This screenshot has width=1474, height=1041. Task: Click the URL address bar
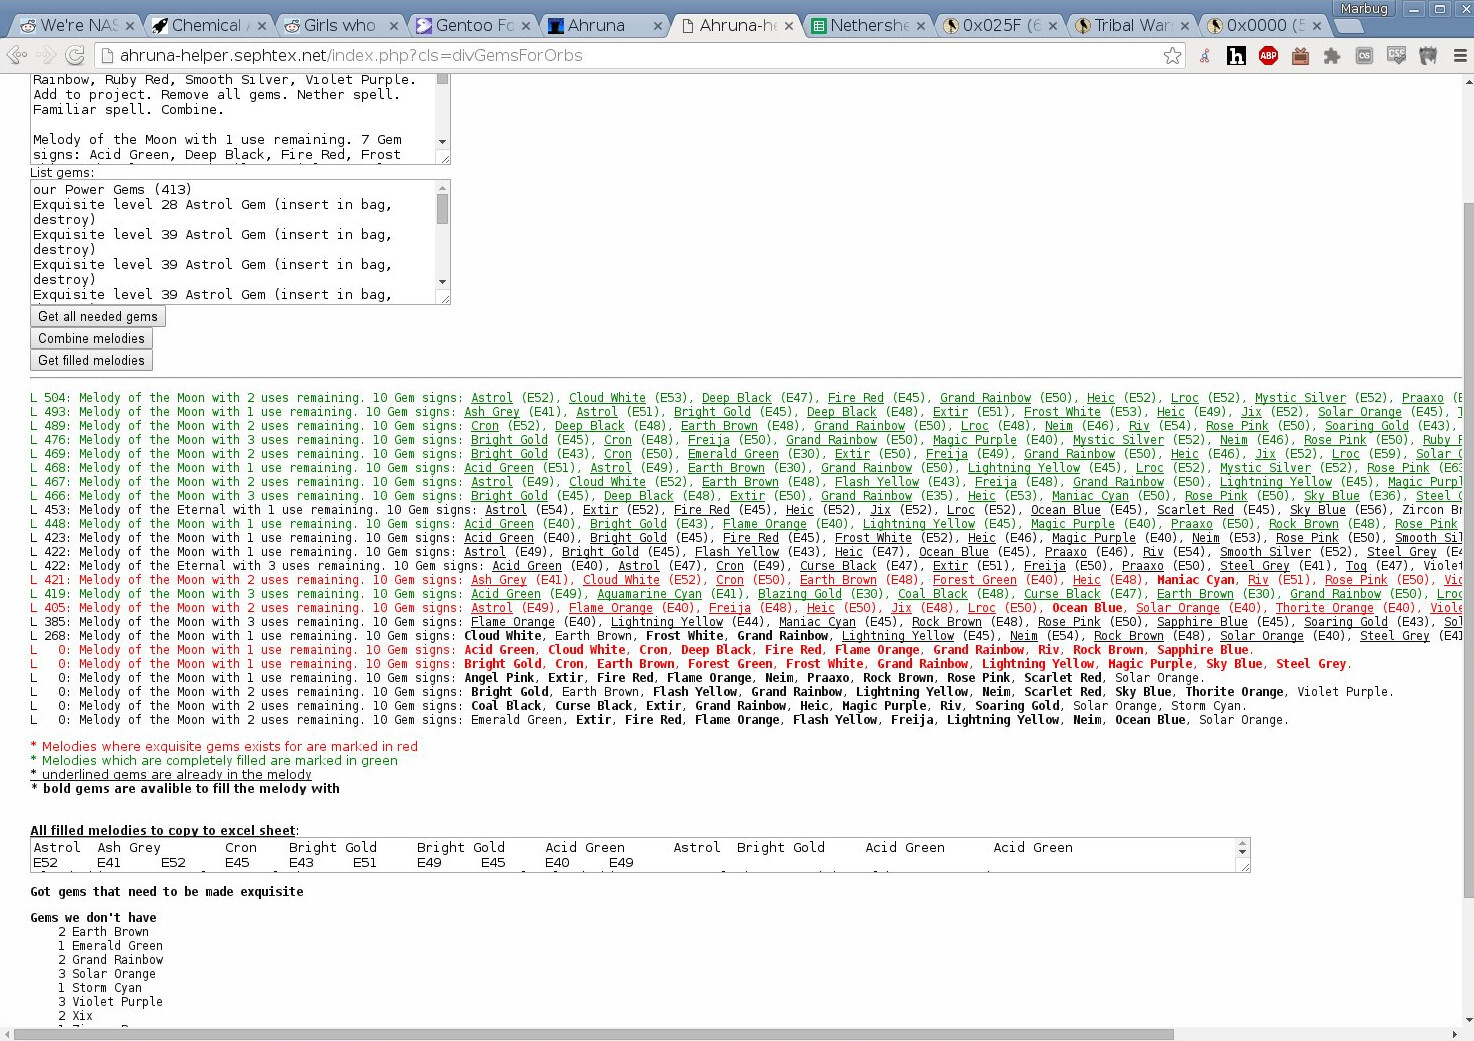640,56
